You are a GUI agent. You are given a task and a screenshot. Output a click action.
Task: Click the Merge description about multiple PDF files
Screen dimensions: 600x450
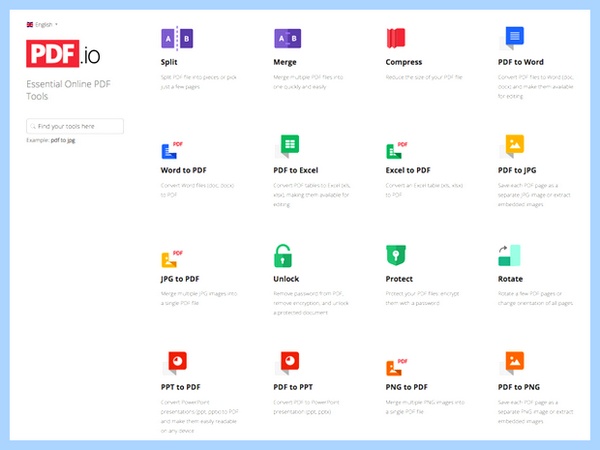point(308,82)
